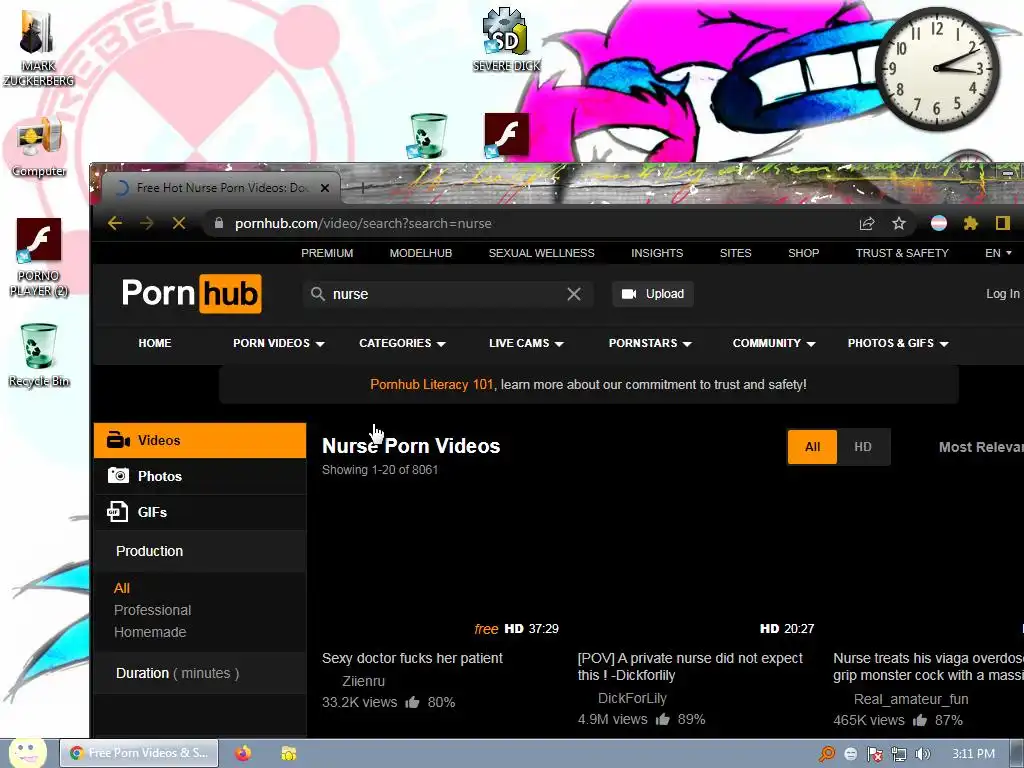The image size is (1024, 768).
Task: Click the site search input field
Action: (447, 294)
